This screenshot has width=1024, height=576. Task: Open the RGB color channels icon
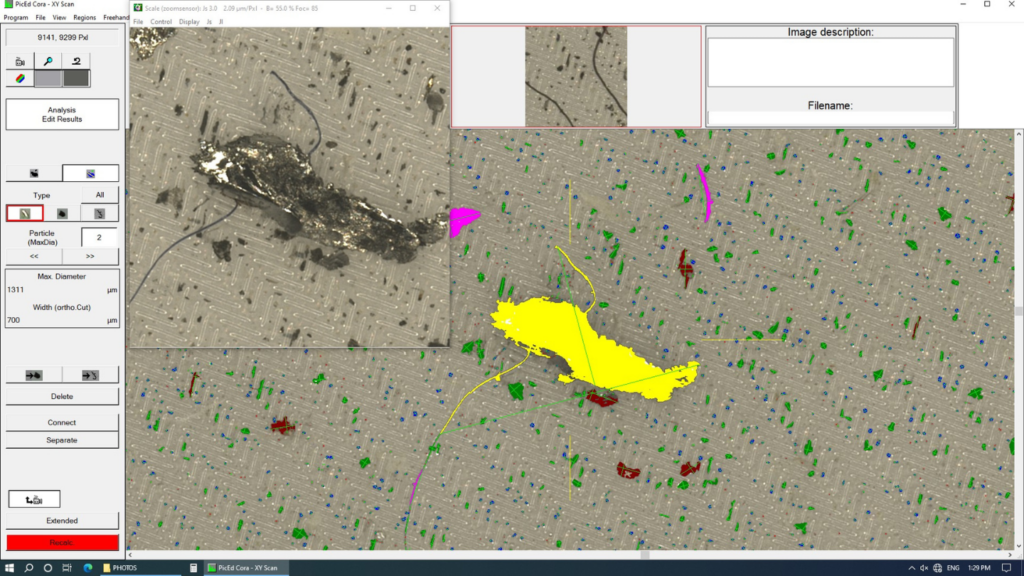(x=20, y=78)
